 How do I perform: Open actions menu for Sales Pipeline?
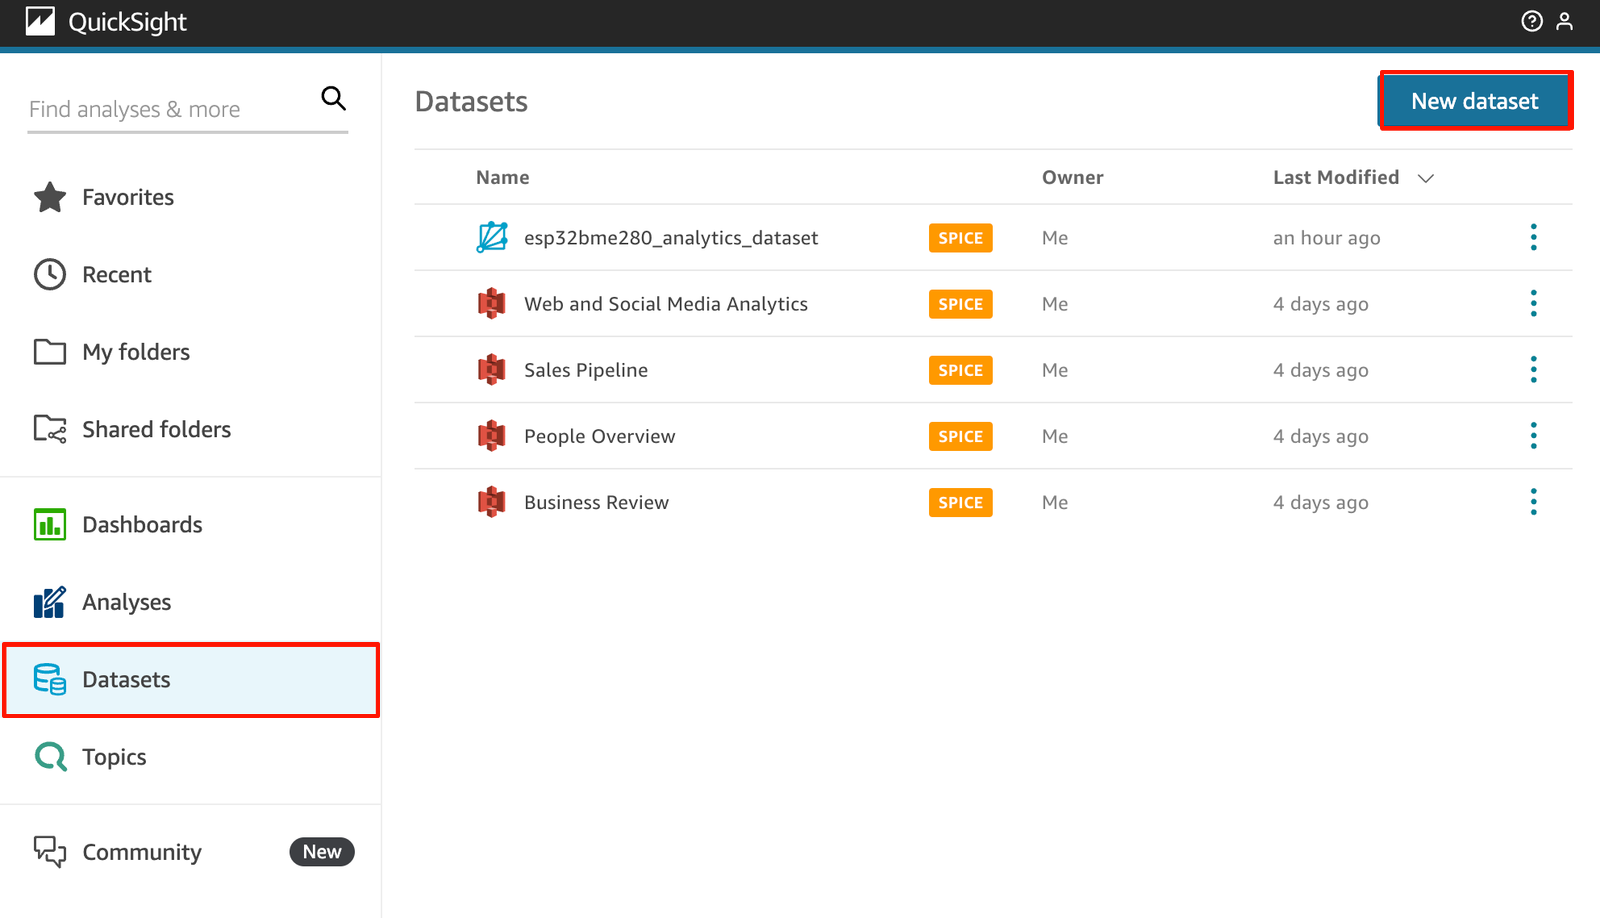(1533, 369)
